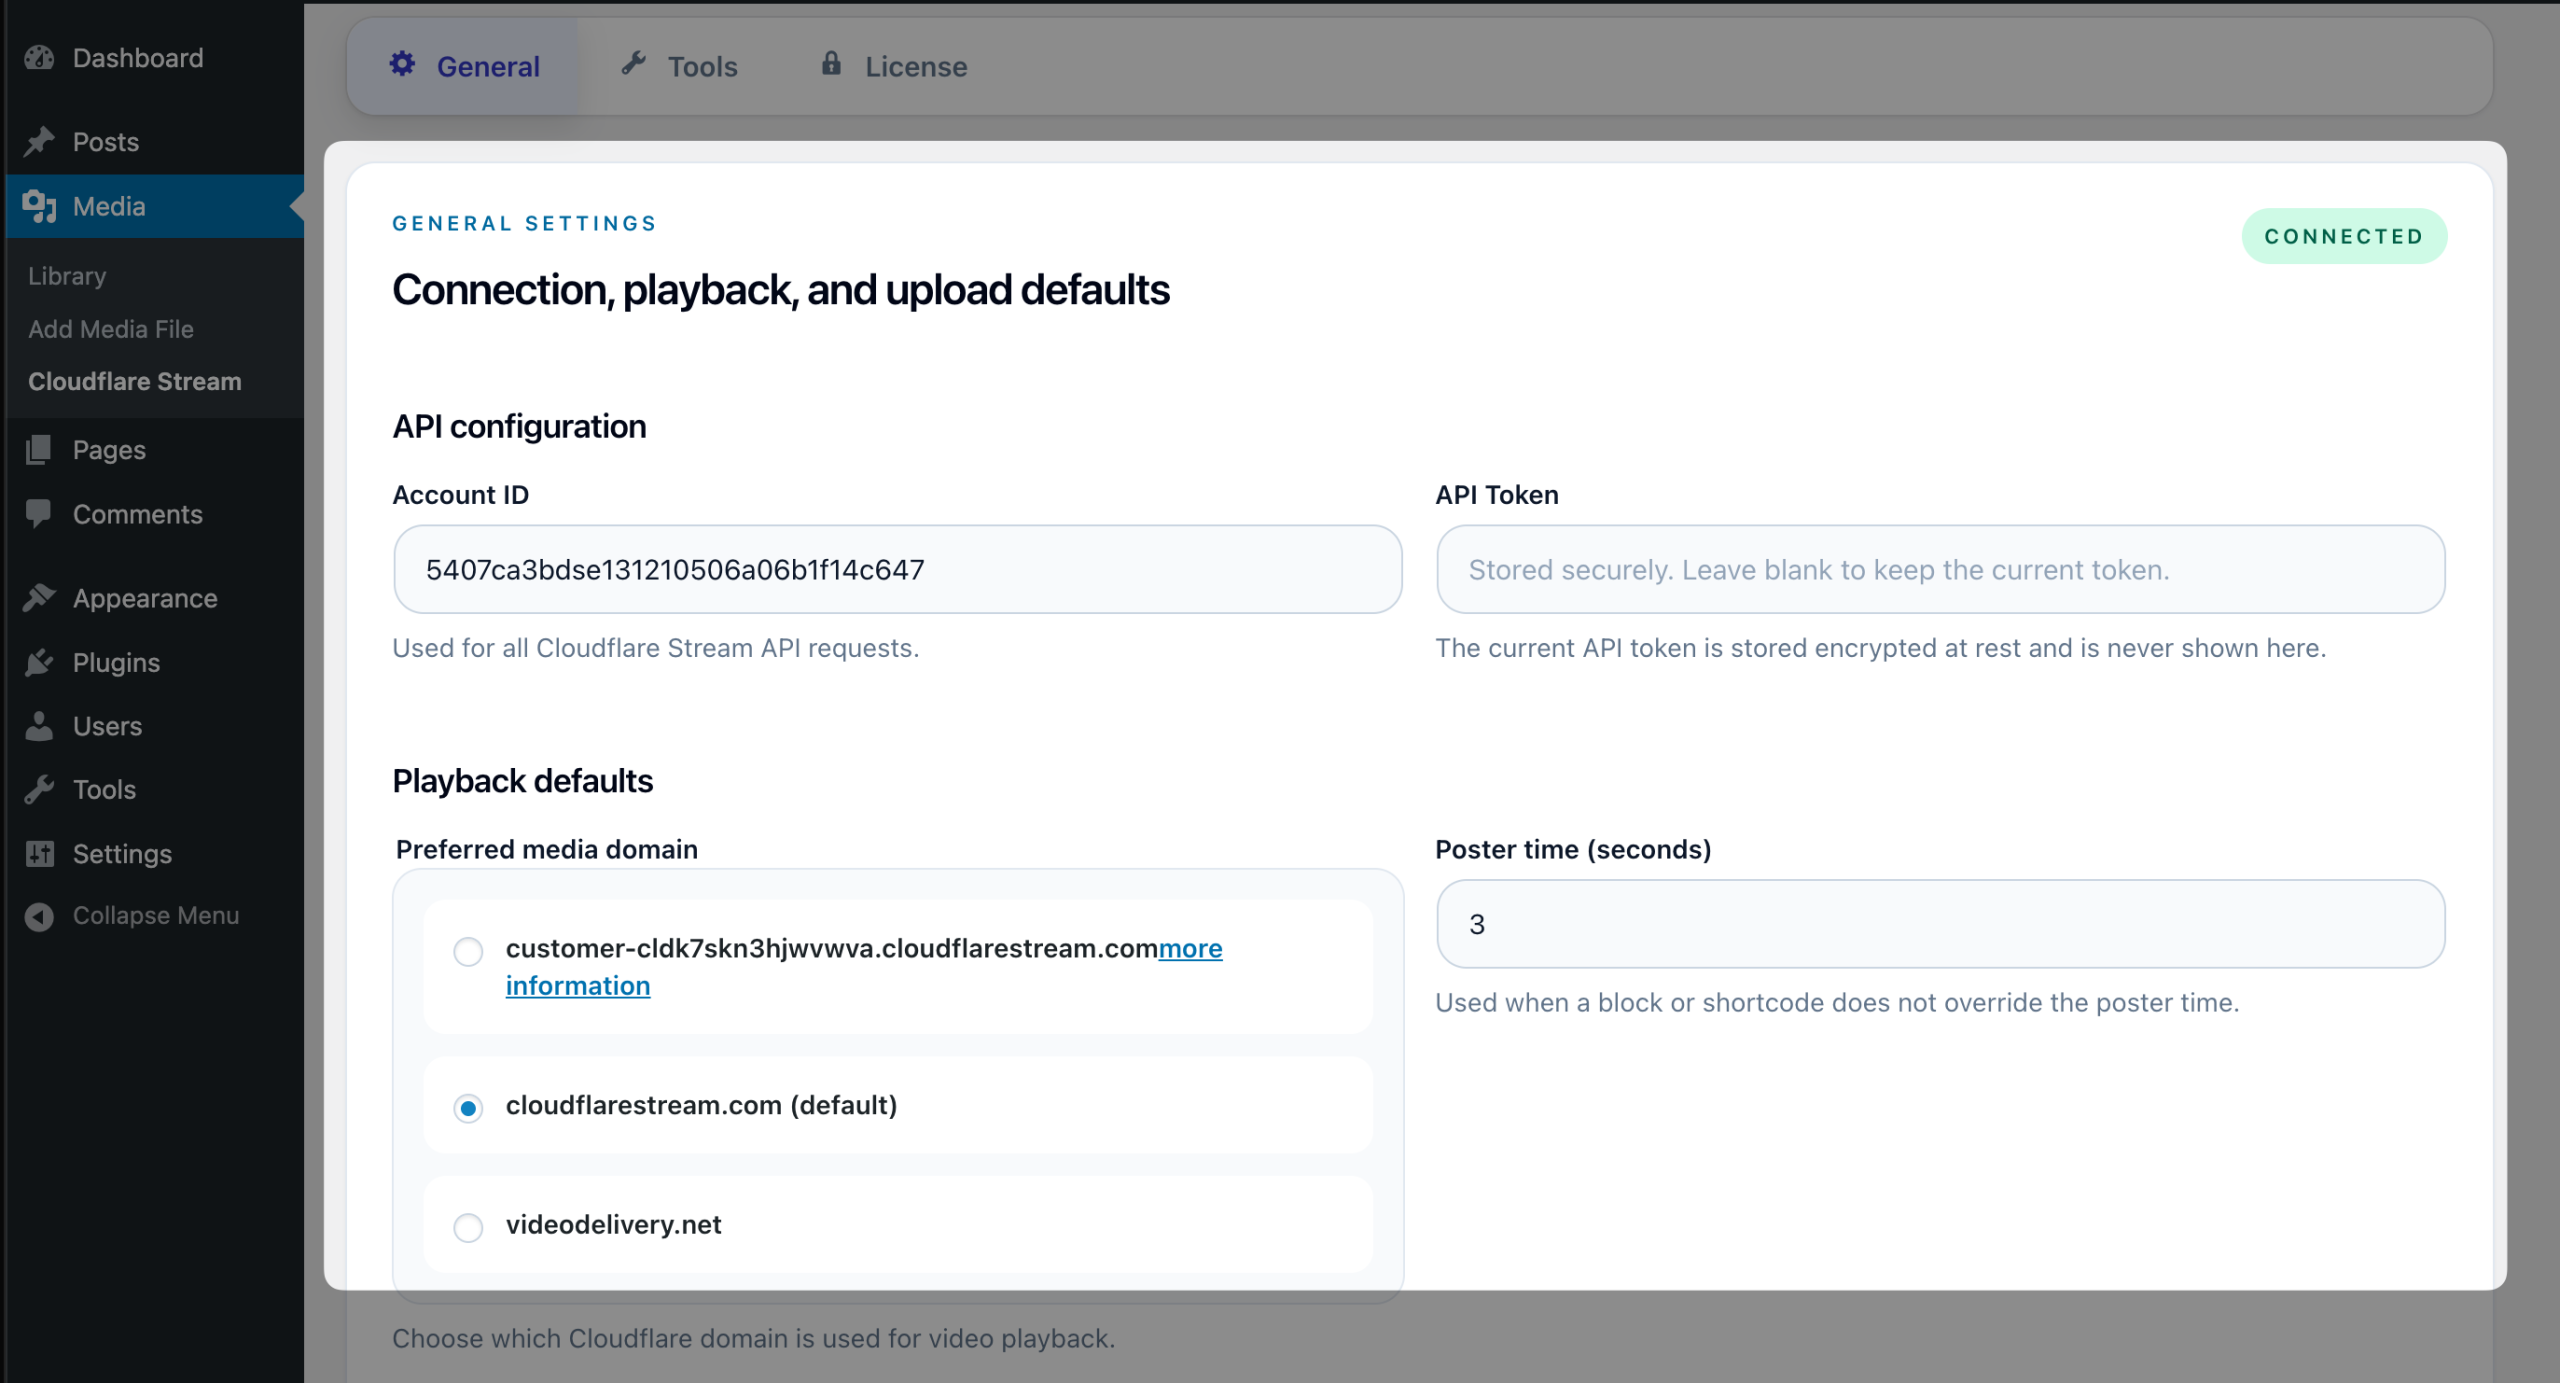Select cloudflarestream.com (default) radio button
This screenshot has width=2560, height=1383.
(468, 1108)
